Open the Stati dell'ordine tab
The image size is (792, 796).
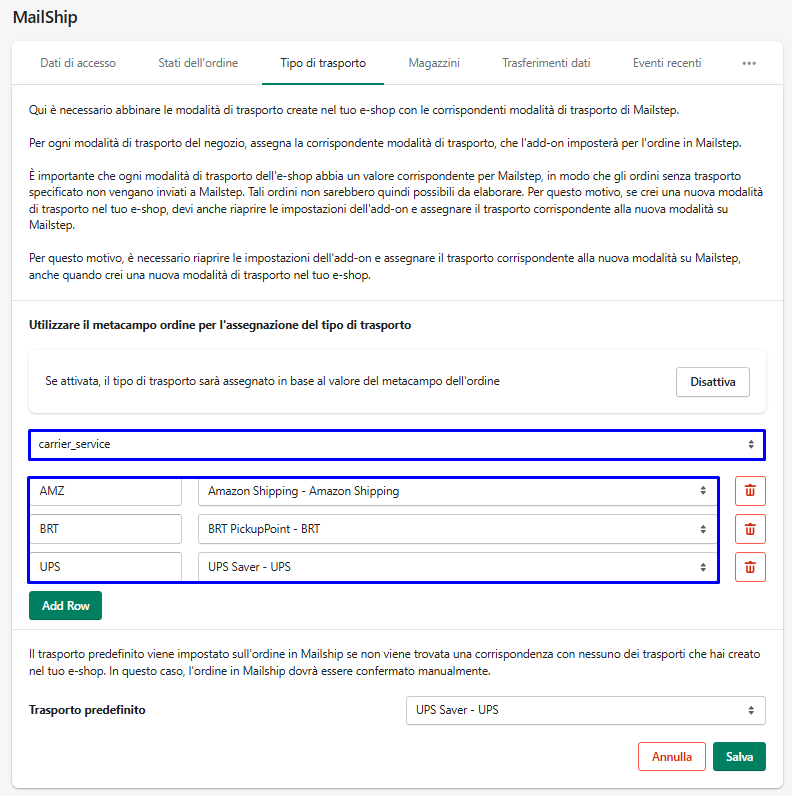click(x=198, y=63)
